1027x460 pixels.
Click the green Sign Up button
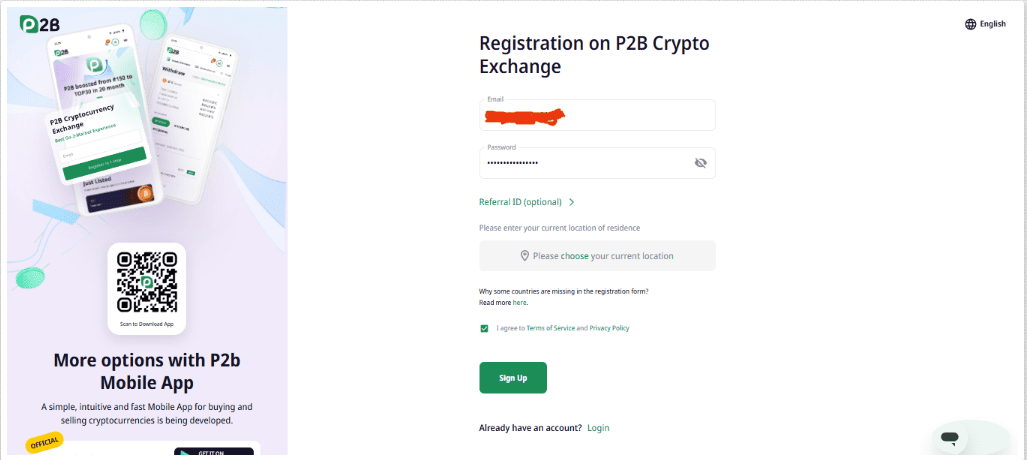513,377
